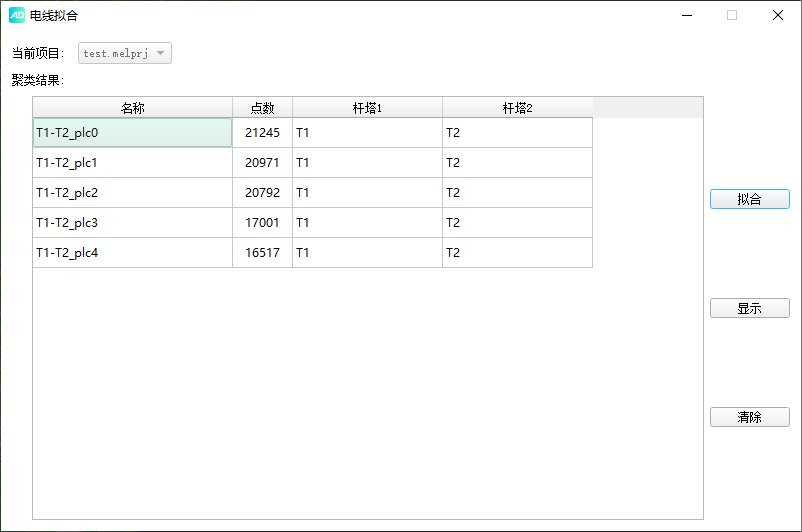Select the T1-T2_plc1 name cell
This screenshot has height=532, width=802.
pos(132,163)
